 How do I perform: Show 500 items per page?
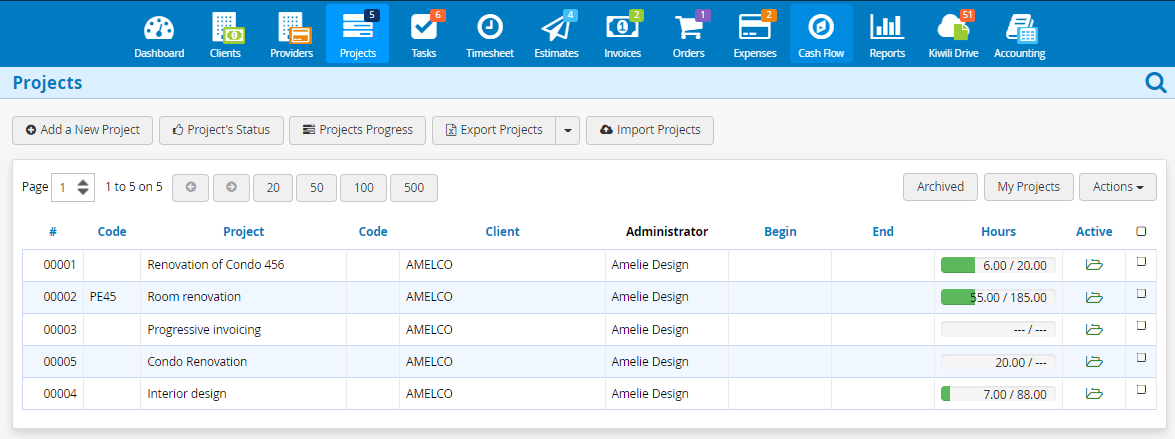tap(414, 188)
